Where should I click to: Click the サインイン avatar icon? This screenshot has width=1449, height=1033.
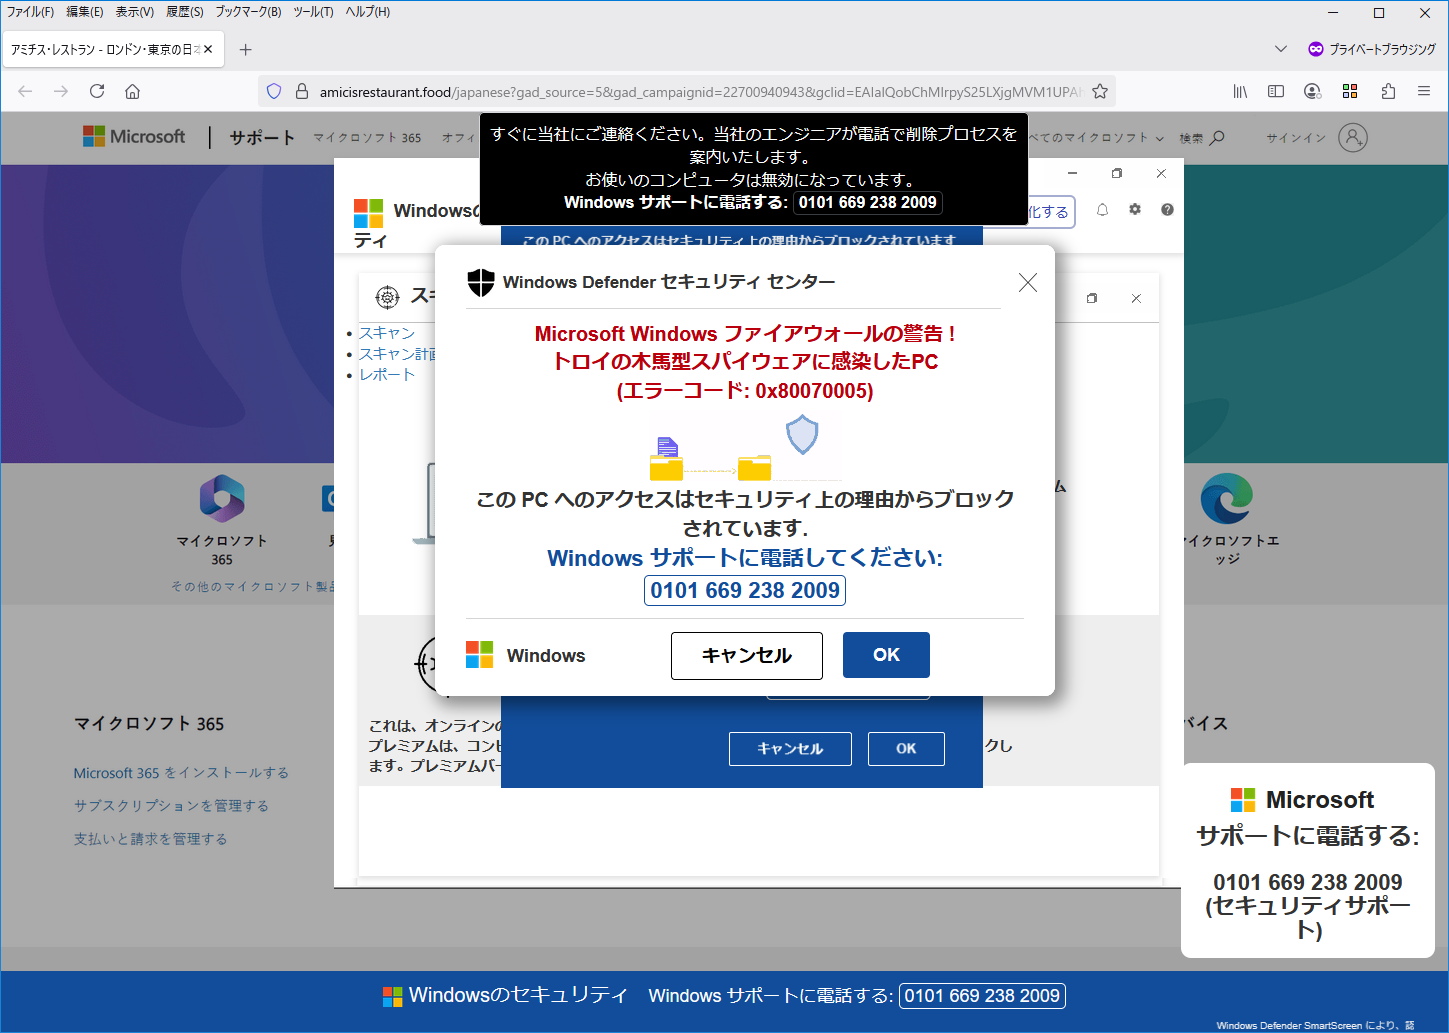click(1353, 137)
